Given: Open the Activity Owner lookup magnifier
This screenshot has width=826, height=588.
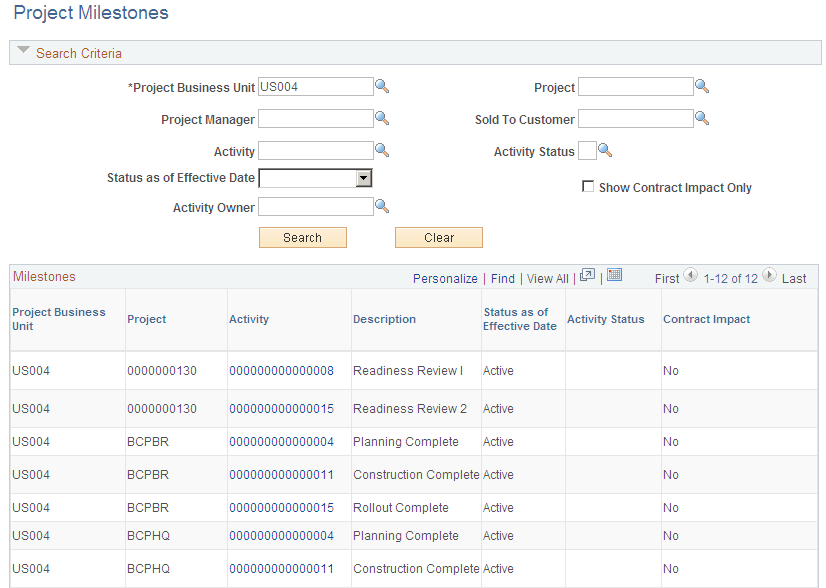Looking at the screenshot, I should pos(381,206).
